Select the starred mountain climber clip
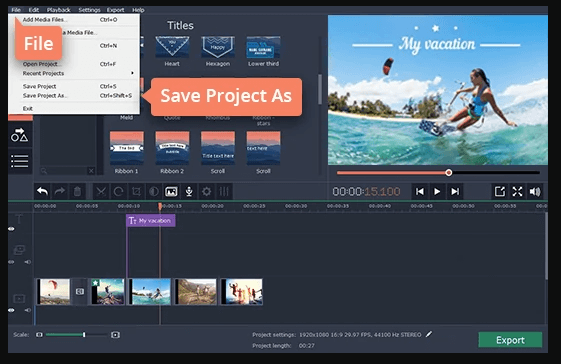561x364 pixels. pyautogui.click(x=107, y=292)
